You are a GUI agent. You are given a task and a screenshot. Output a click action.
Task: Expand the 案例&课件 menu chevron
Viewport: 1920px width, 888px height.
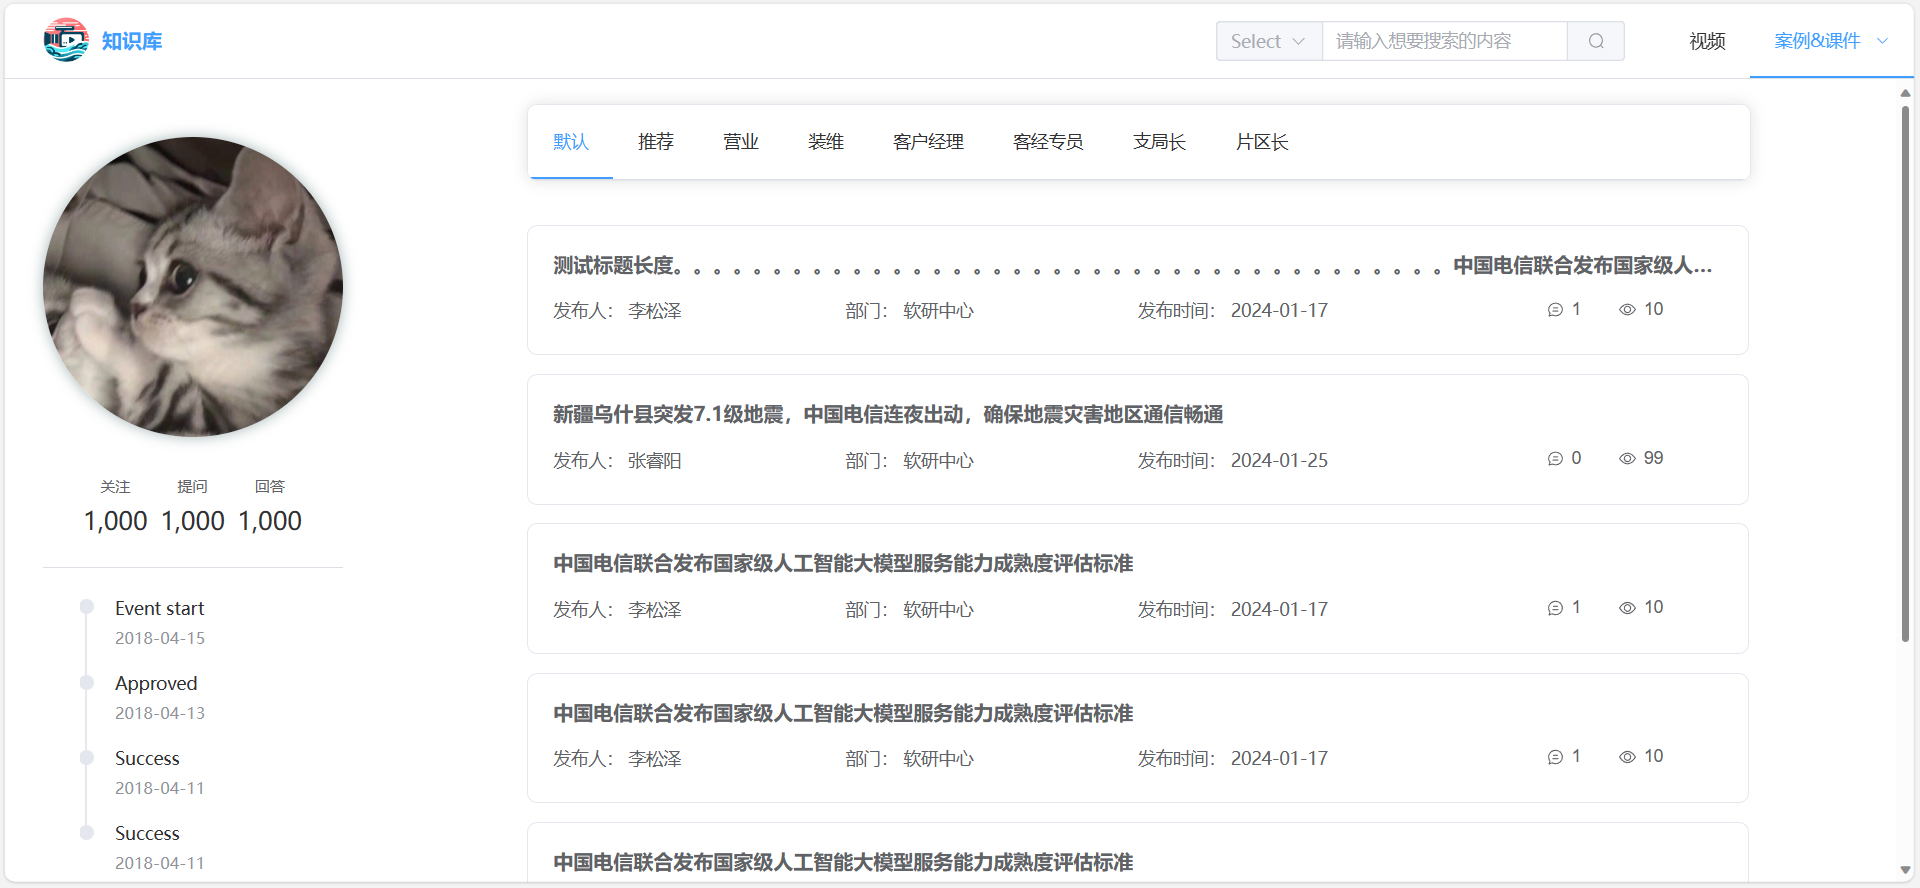1882,41
